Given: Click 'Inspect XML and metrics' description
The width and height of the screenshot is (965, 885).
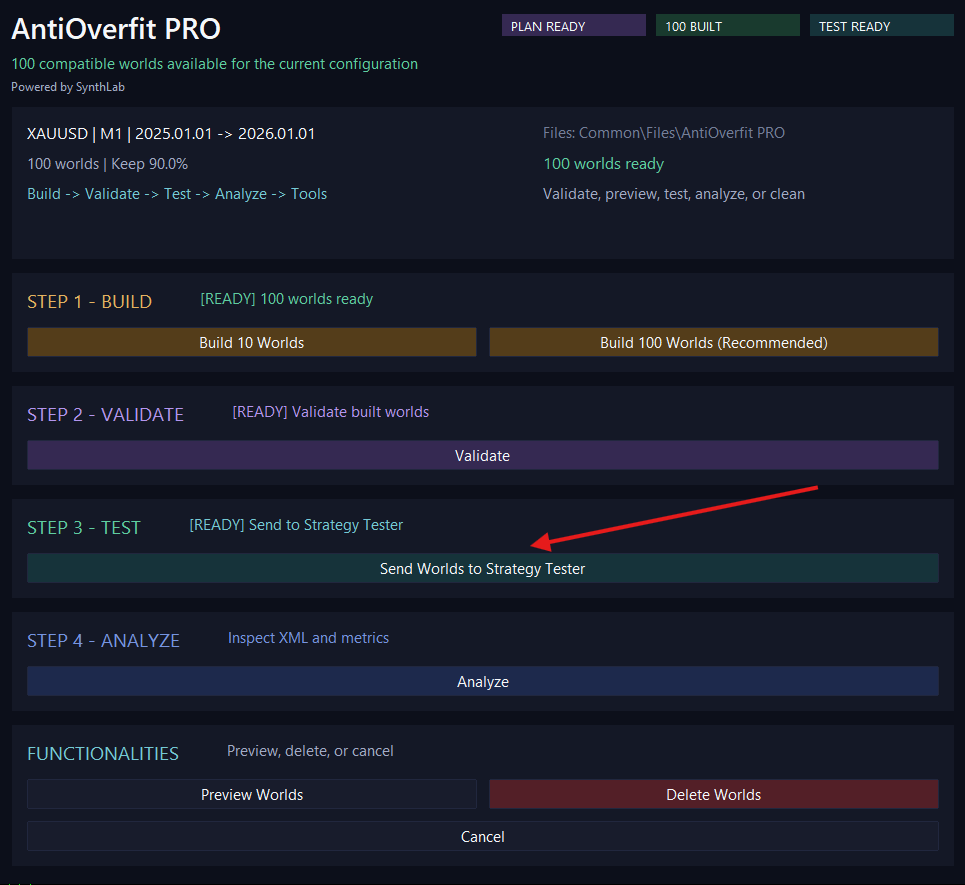Looking at the screenshot, I should [308, 638].
